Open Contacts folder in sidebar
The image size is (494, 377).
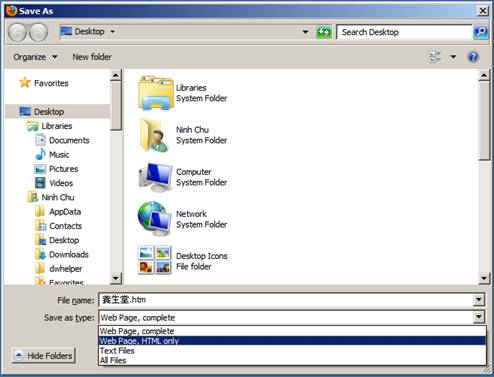[58, 226]
